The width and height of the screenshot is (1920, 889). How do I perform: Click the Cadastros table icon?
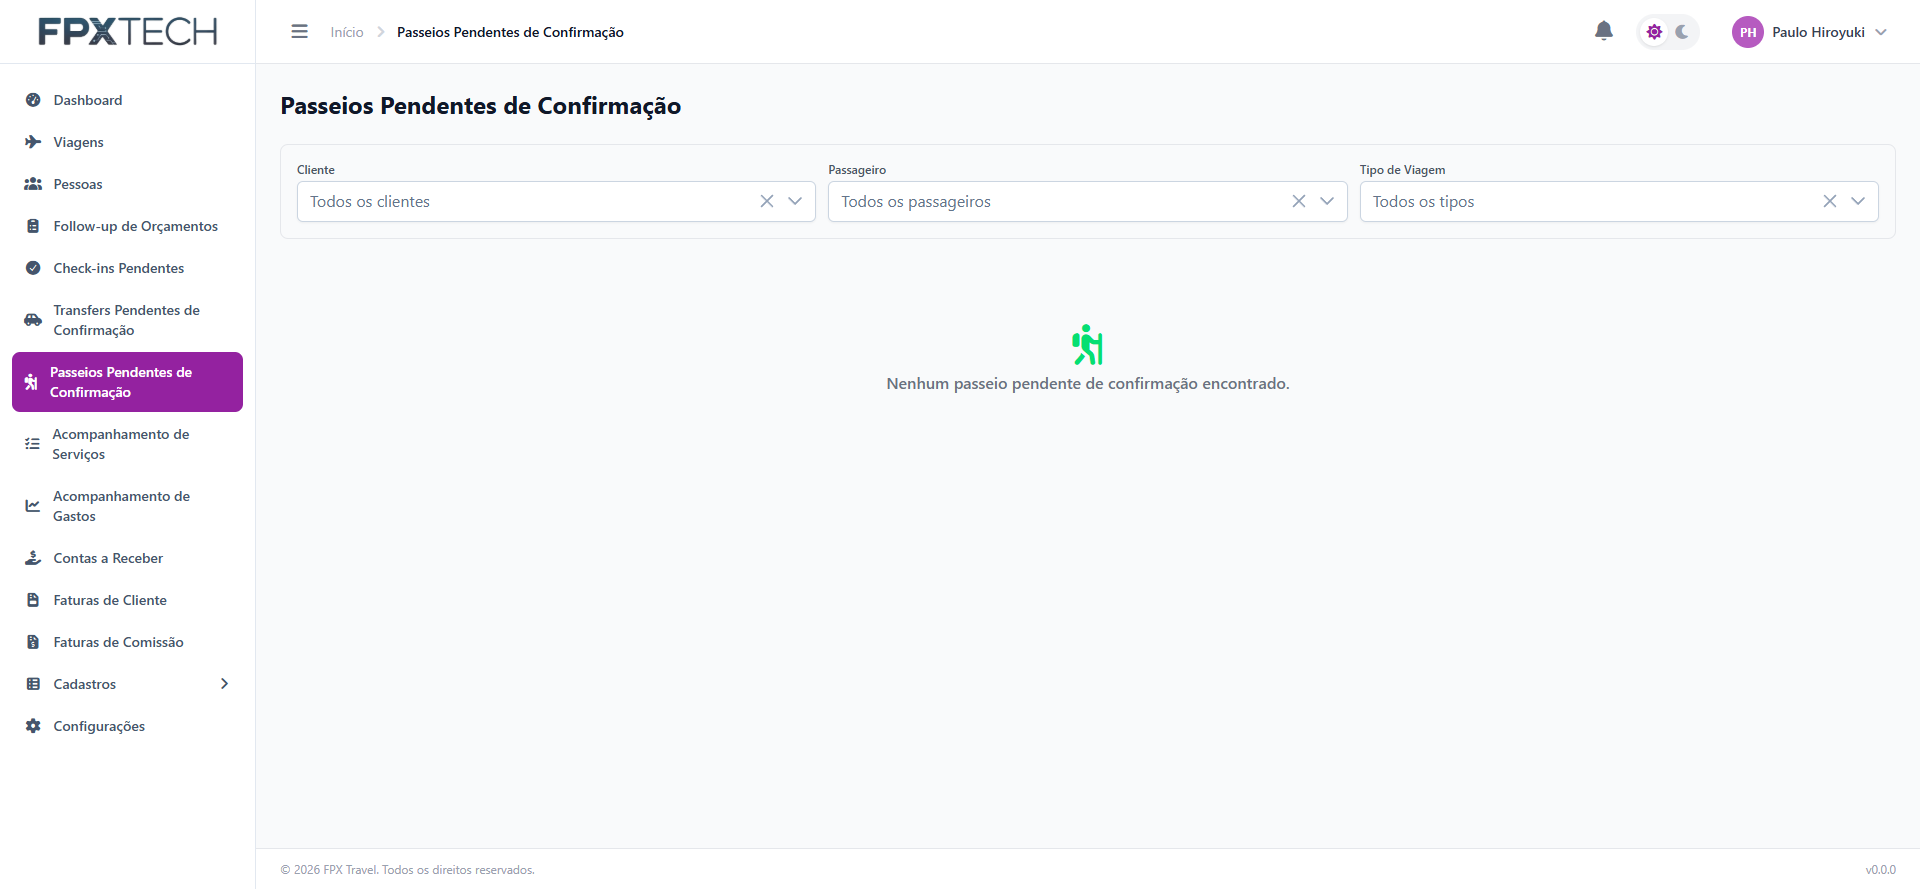(33, 684)
